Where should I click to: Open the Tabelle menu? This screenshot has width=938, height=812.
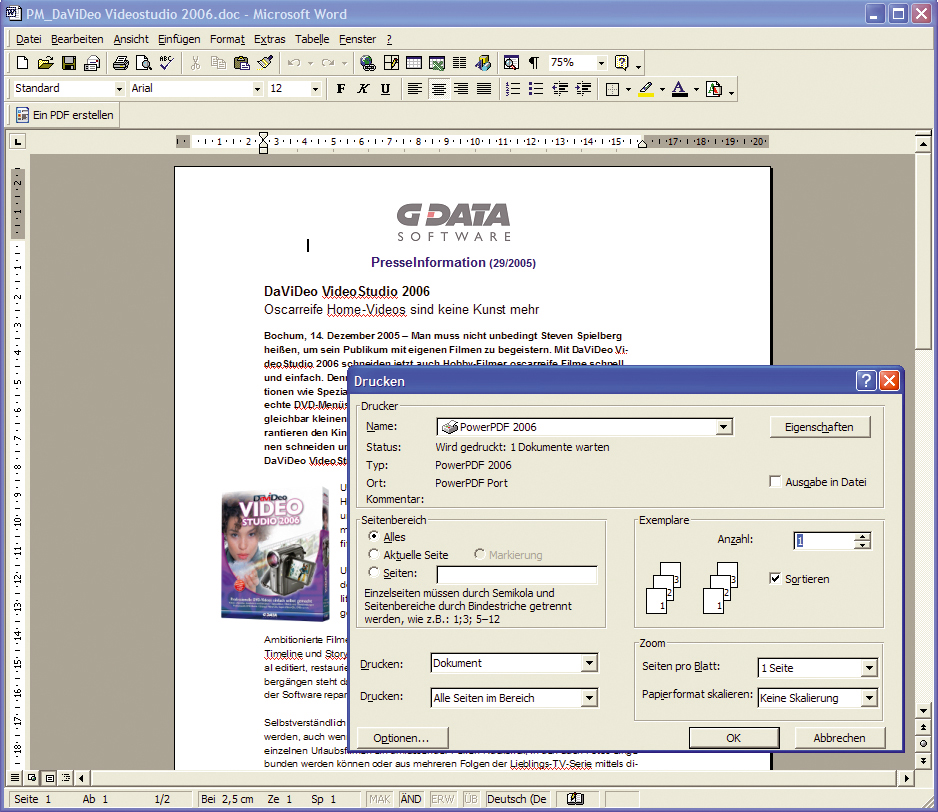(x=312, y=39)
